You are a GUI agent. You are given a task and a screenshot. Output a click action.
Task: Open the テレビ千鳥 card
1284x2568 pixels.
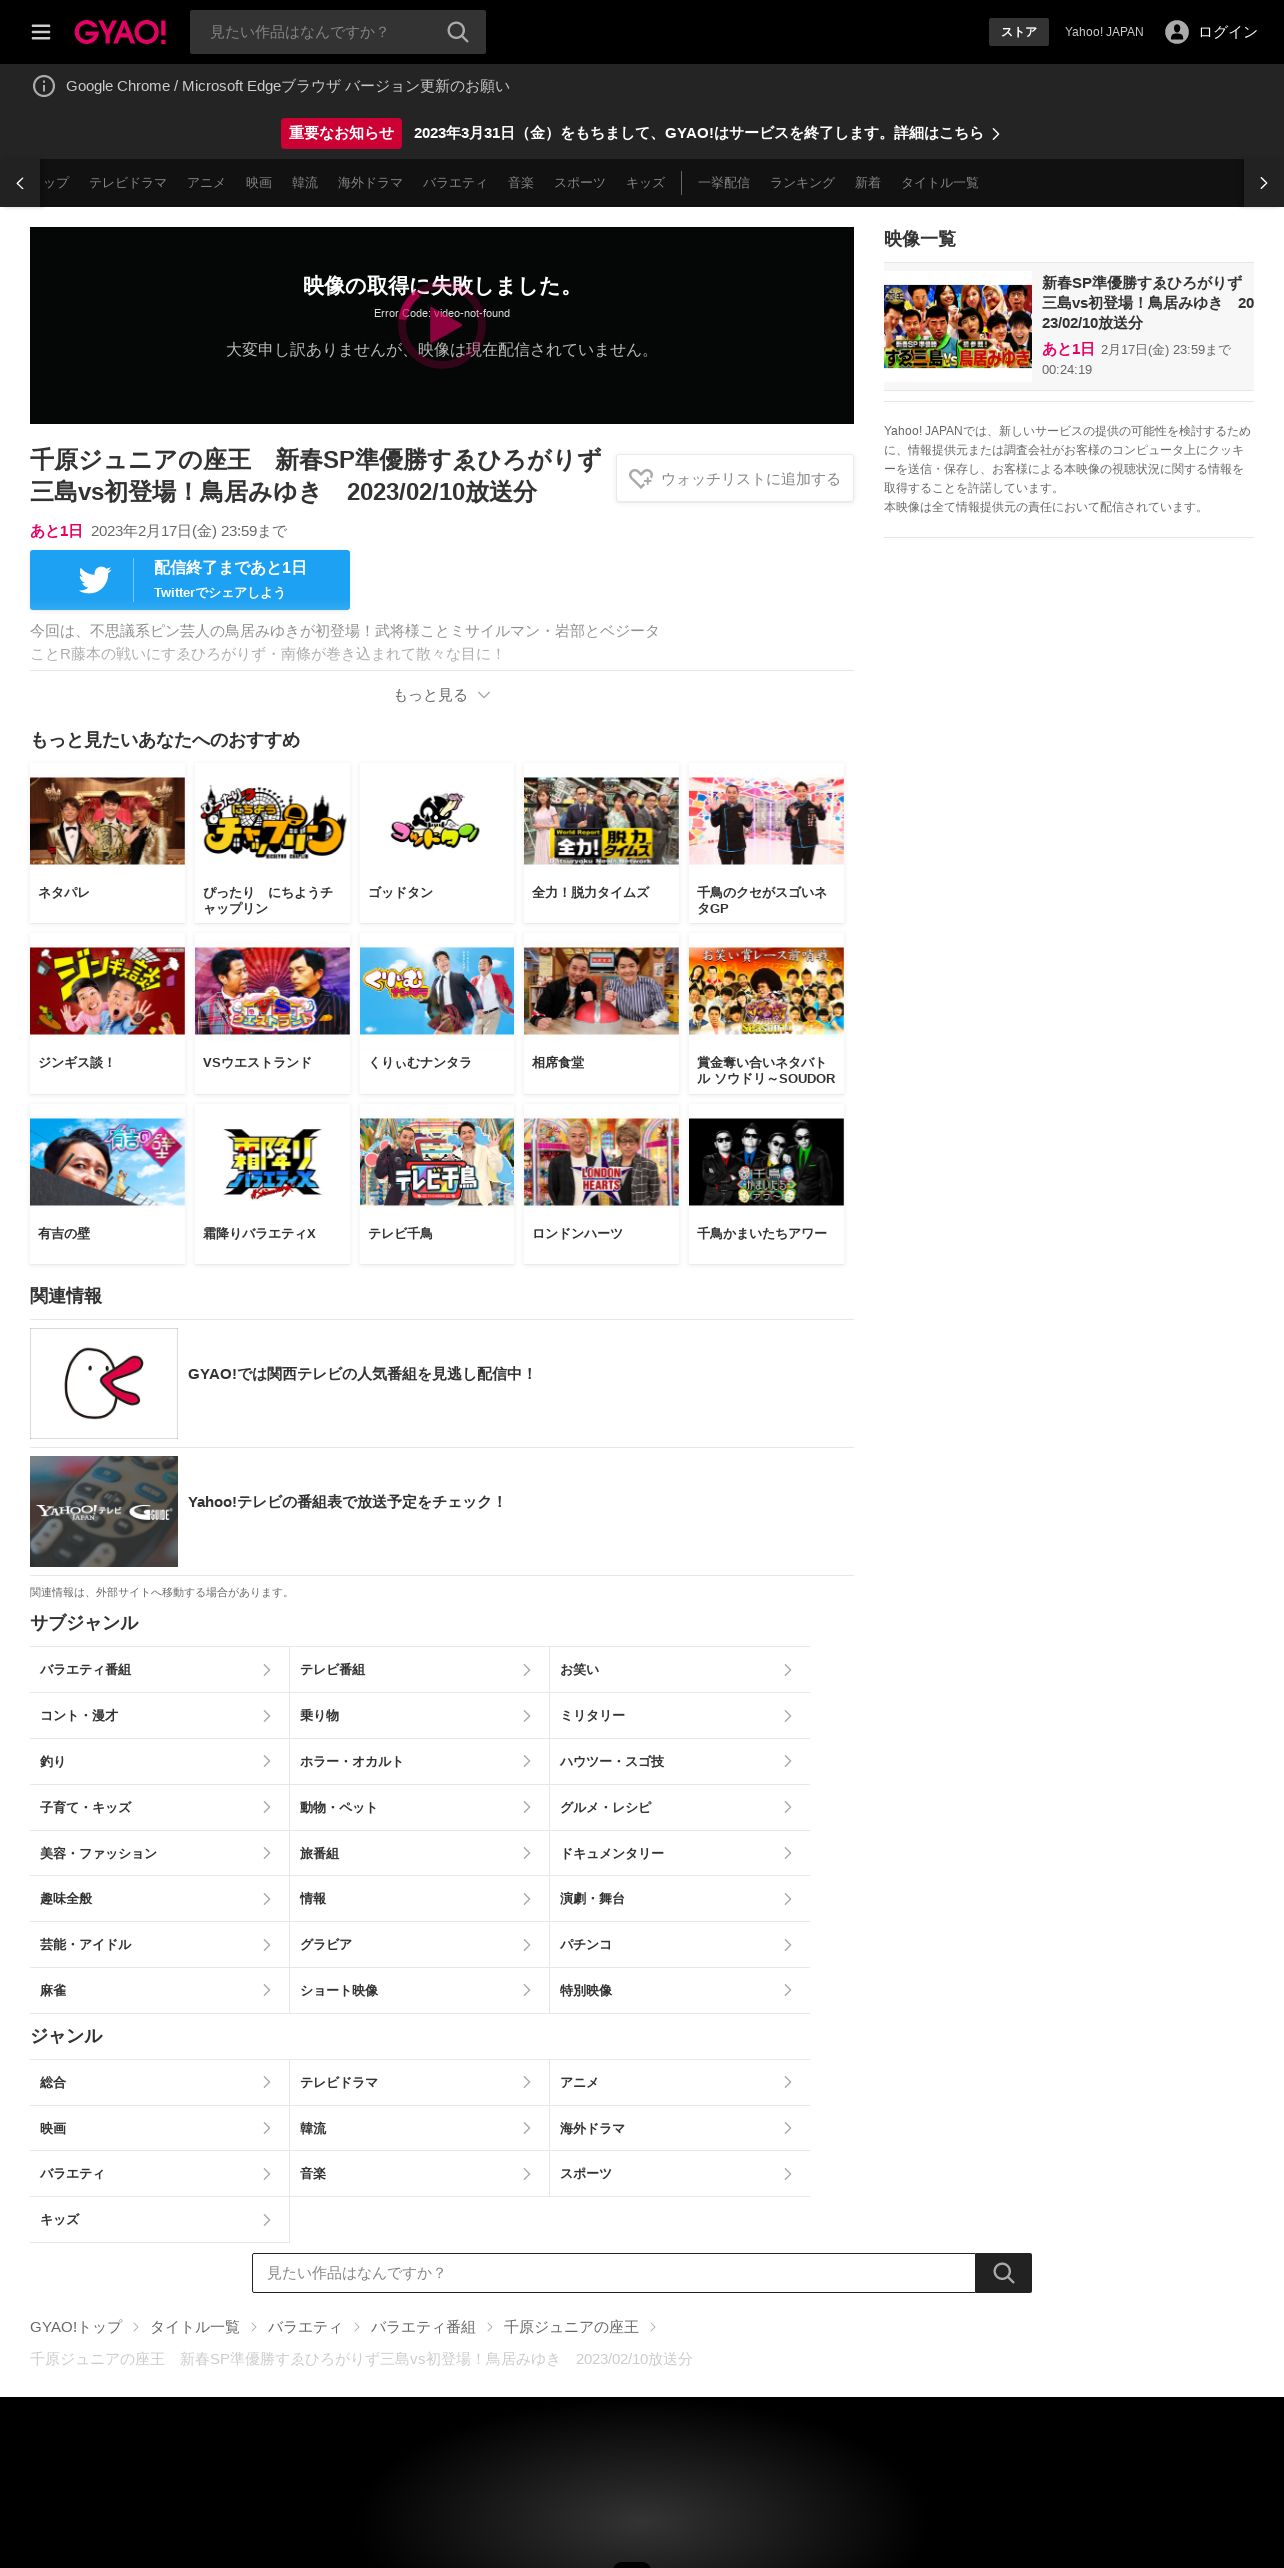click(x=437, y=1184)
